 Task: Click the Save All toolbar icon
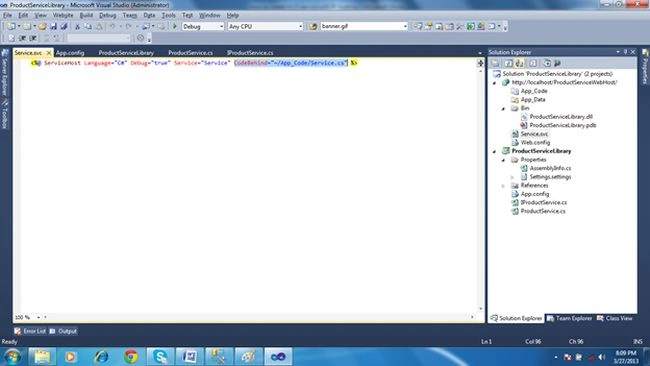point(63,26)
